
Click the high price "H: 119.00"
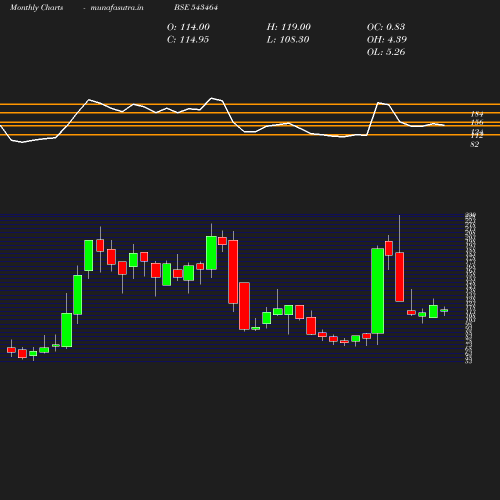(289, 27)
